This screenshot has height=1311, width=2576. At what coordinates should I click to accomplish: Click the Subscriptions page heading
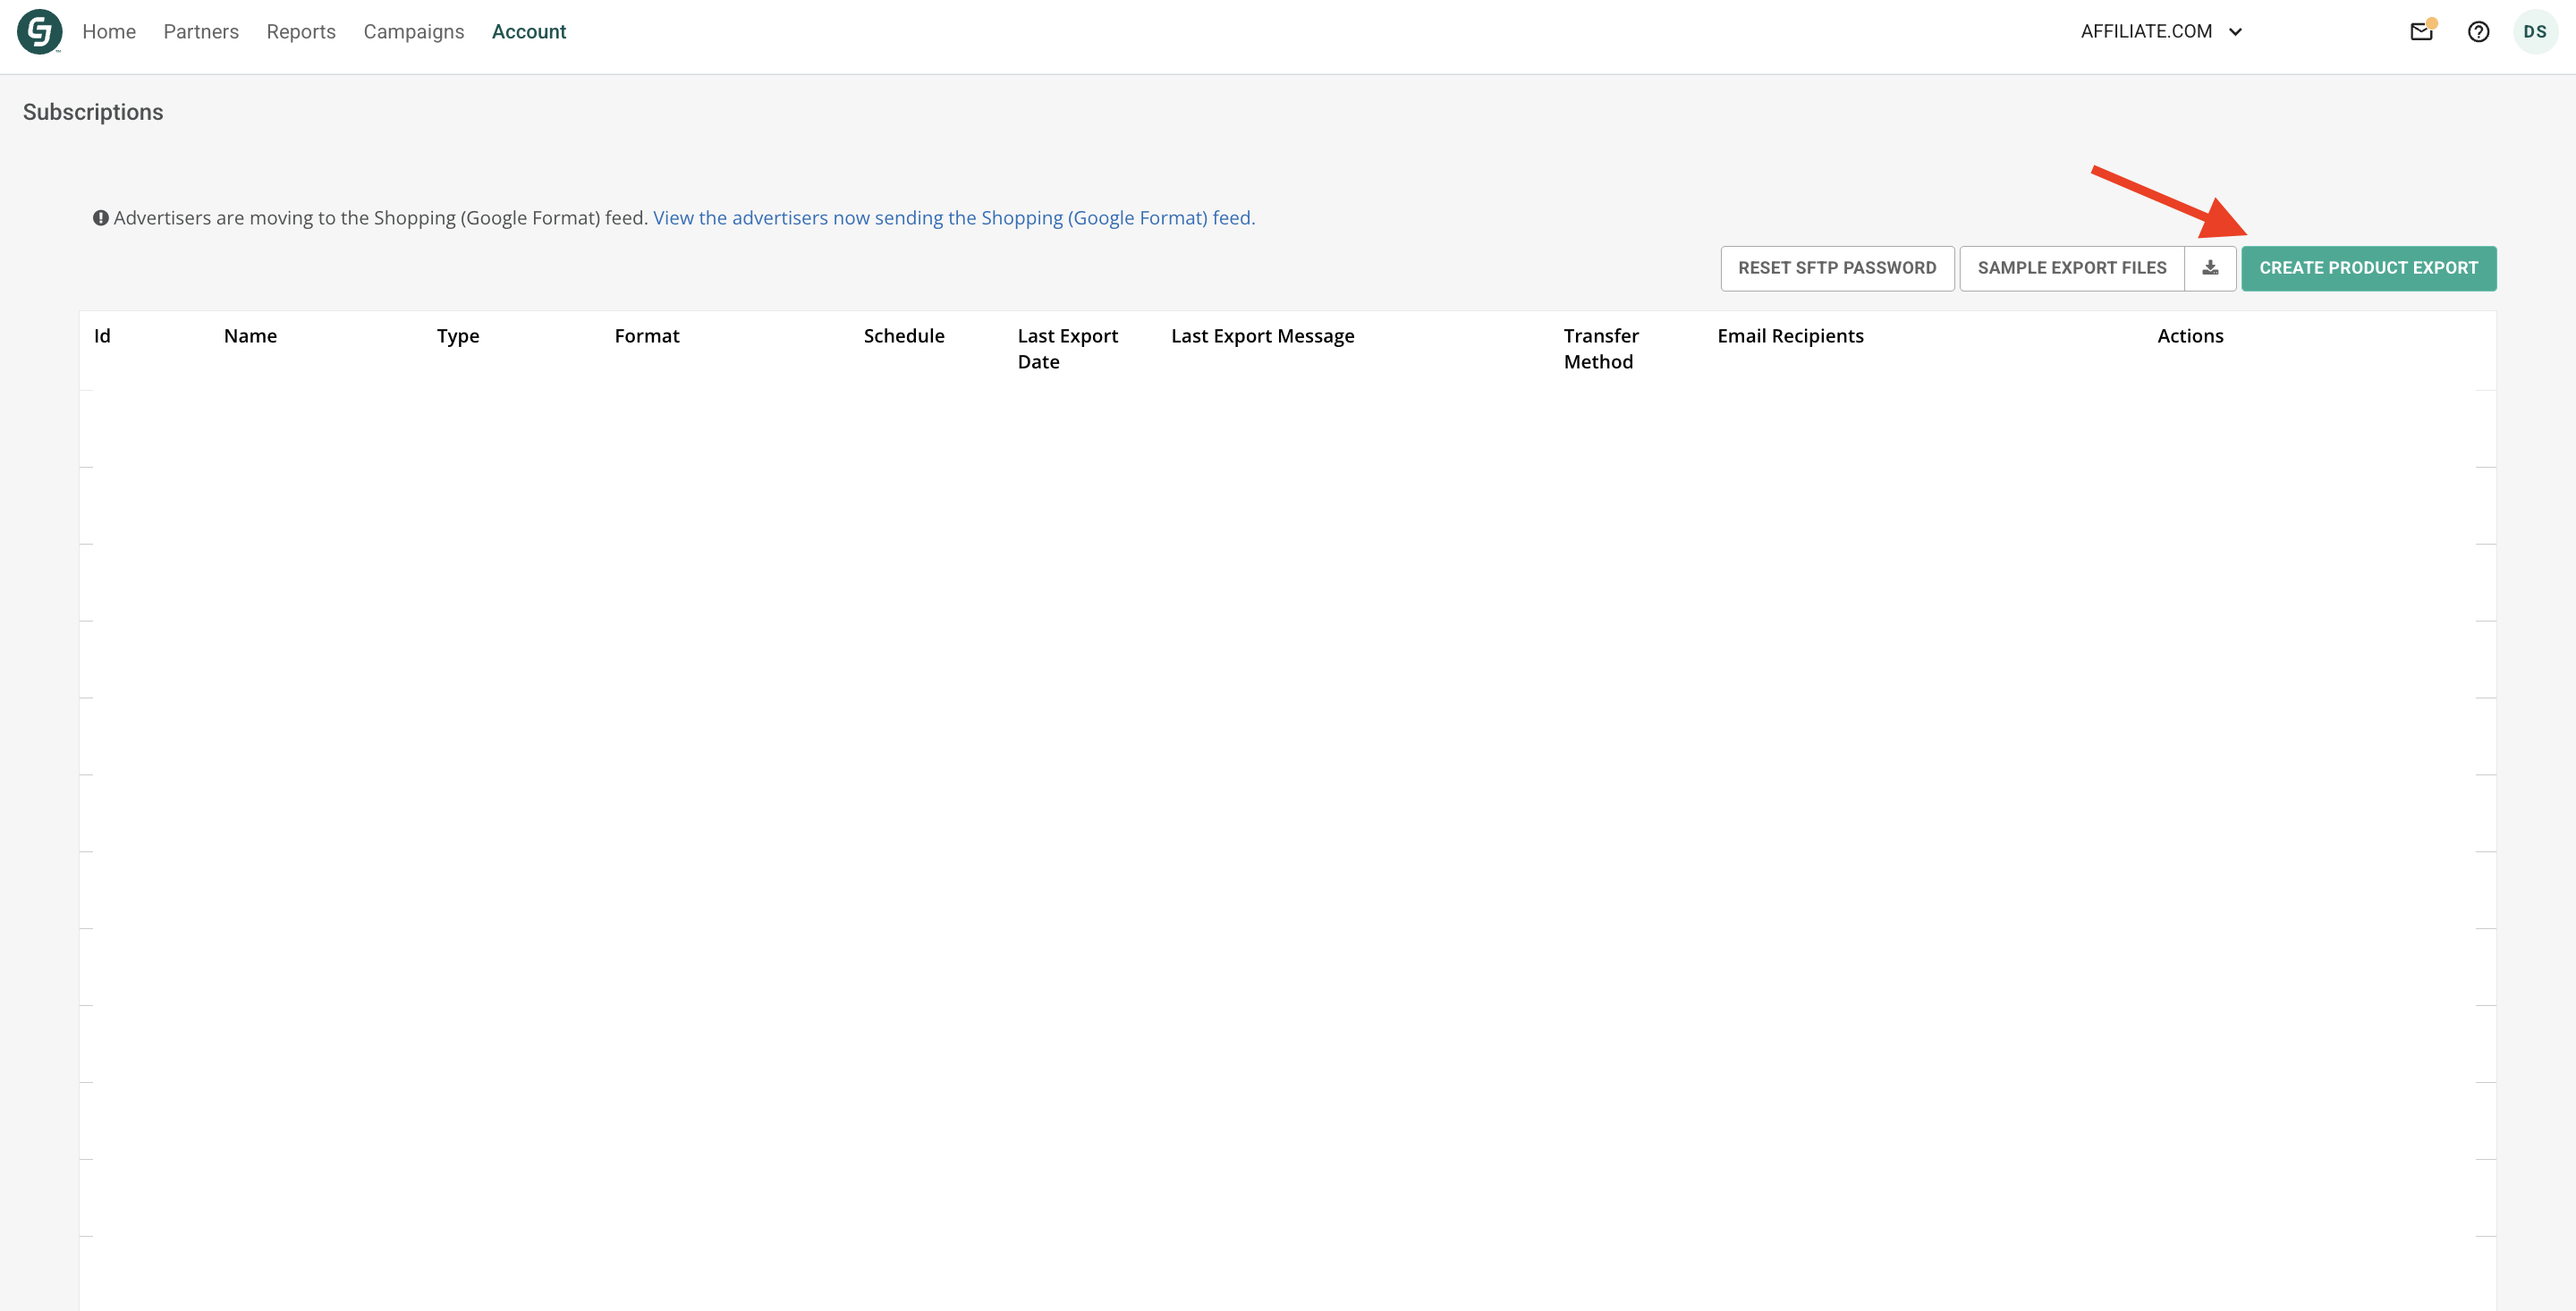coord(93,112)
